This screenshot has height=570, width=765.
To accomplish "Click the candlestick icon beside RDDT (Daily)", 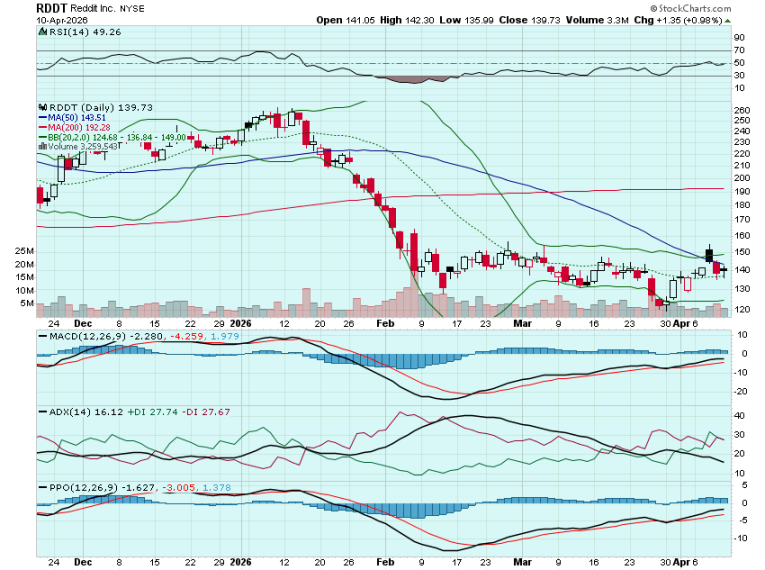I will pos(41,106).
